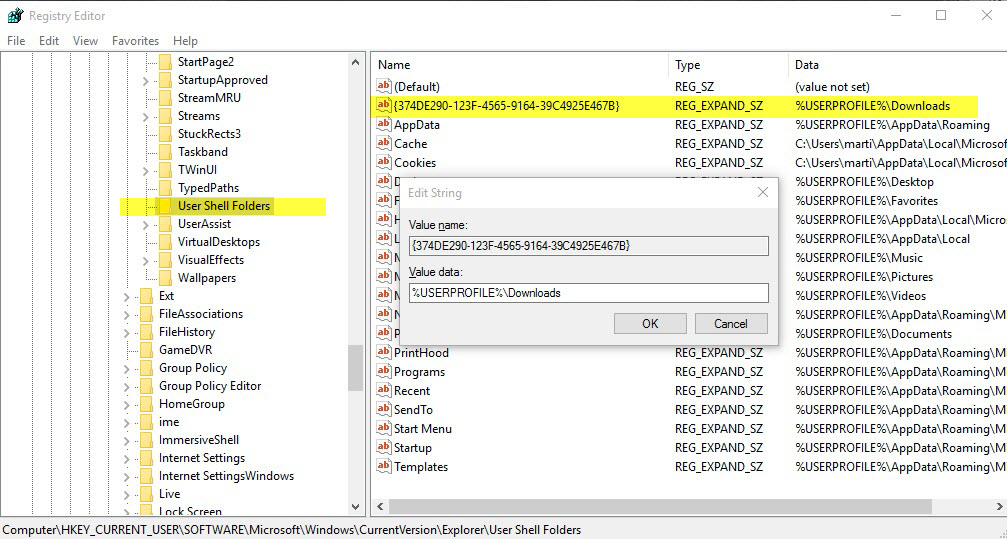This screenshot has height=539, width=1007.
Task: Click the folder icon of HomeGroup key
Action: 146,403
